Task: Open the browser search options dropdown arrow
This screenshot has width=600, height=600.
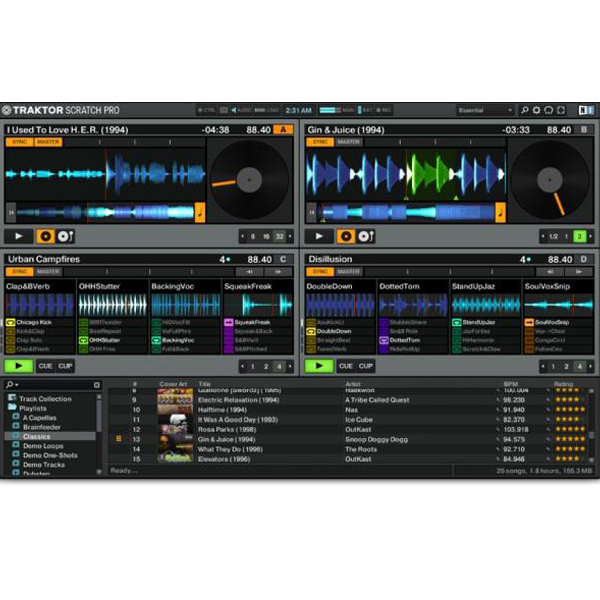Action: 17,385
